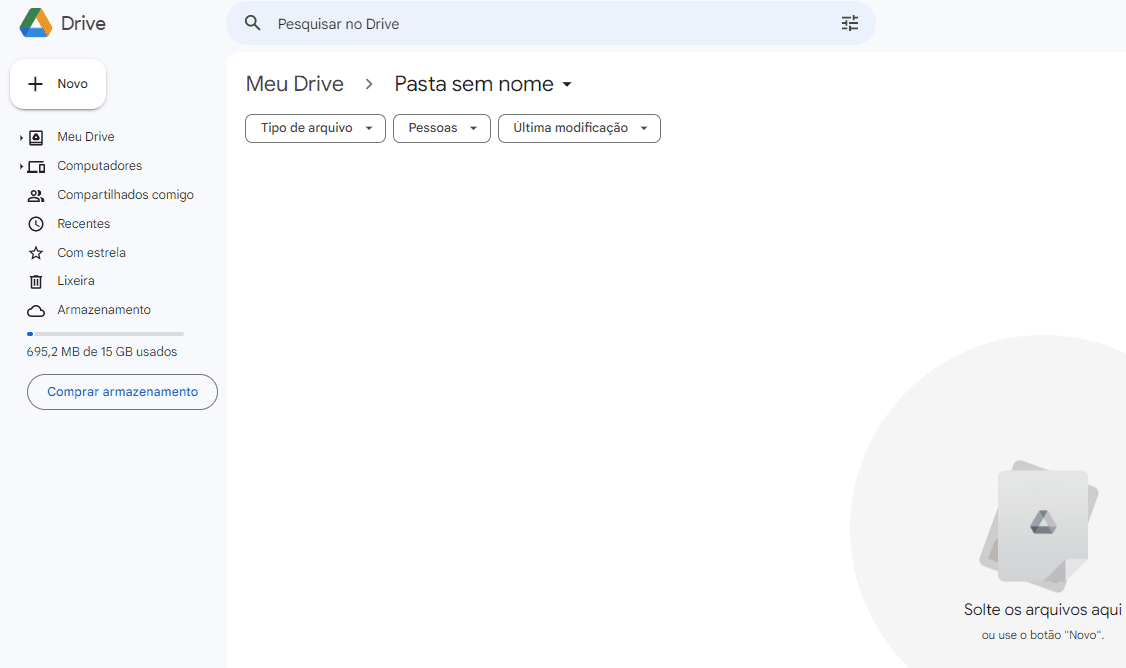
Task: Click the Novo button
Action: [57, 84]
